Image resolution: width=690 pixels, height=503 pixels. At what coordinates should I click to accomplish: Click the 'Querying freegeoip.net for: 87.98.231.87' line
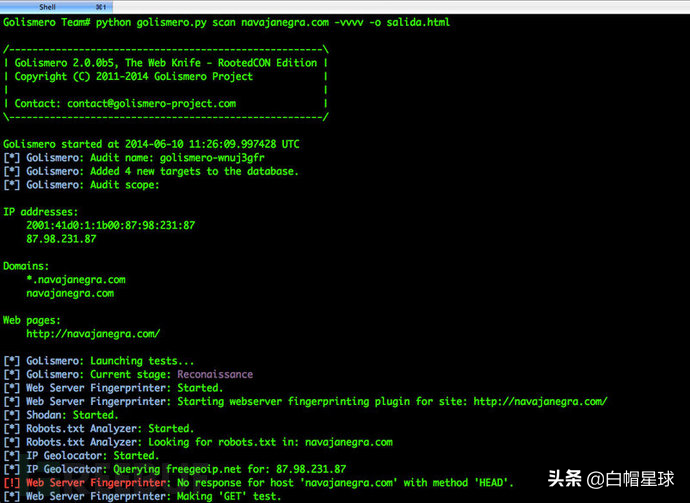point(175,470)
